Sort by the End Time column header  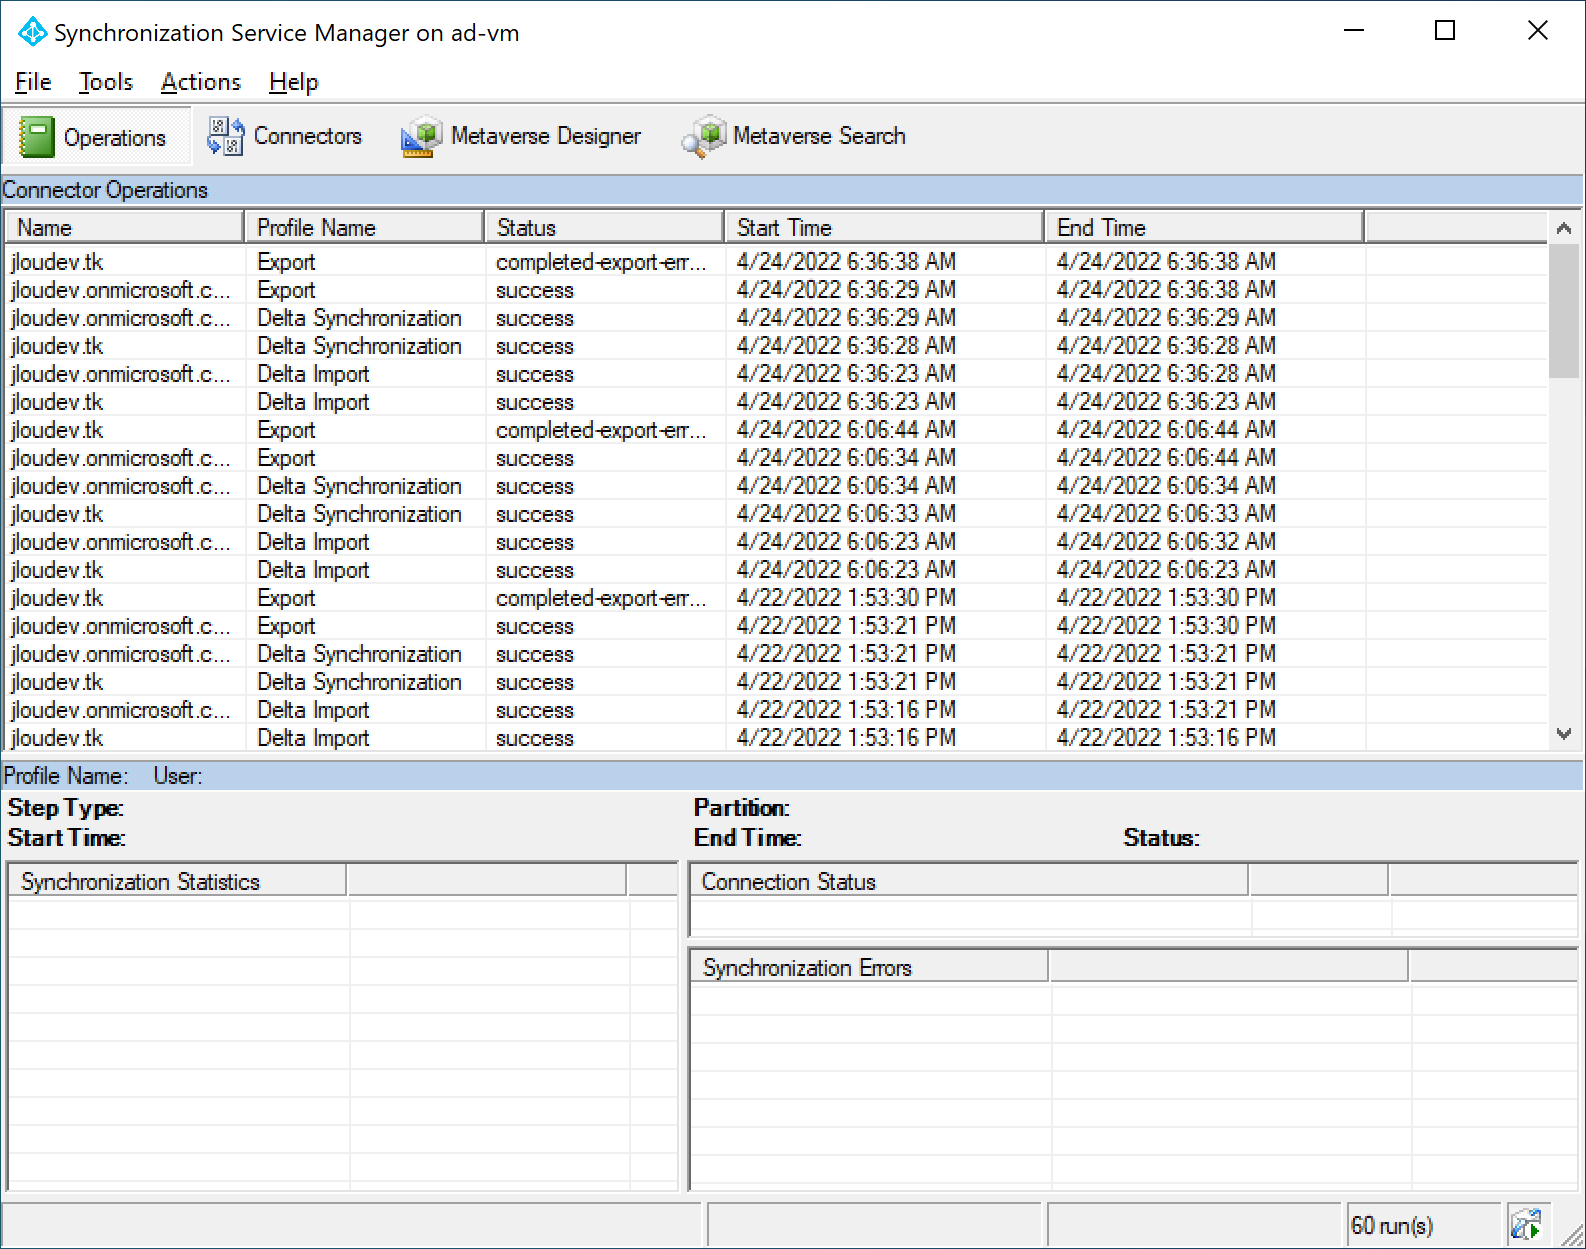tap(1204, 227)
